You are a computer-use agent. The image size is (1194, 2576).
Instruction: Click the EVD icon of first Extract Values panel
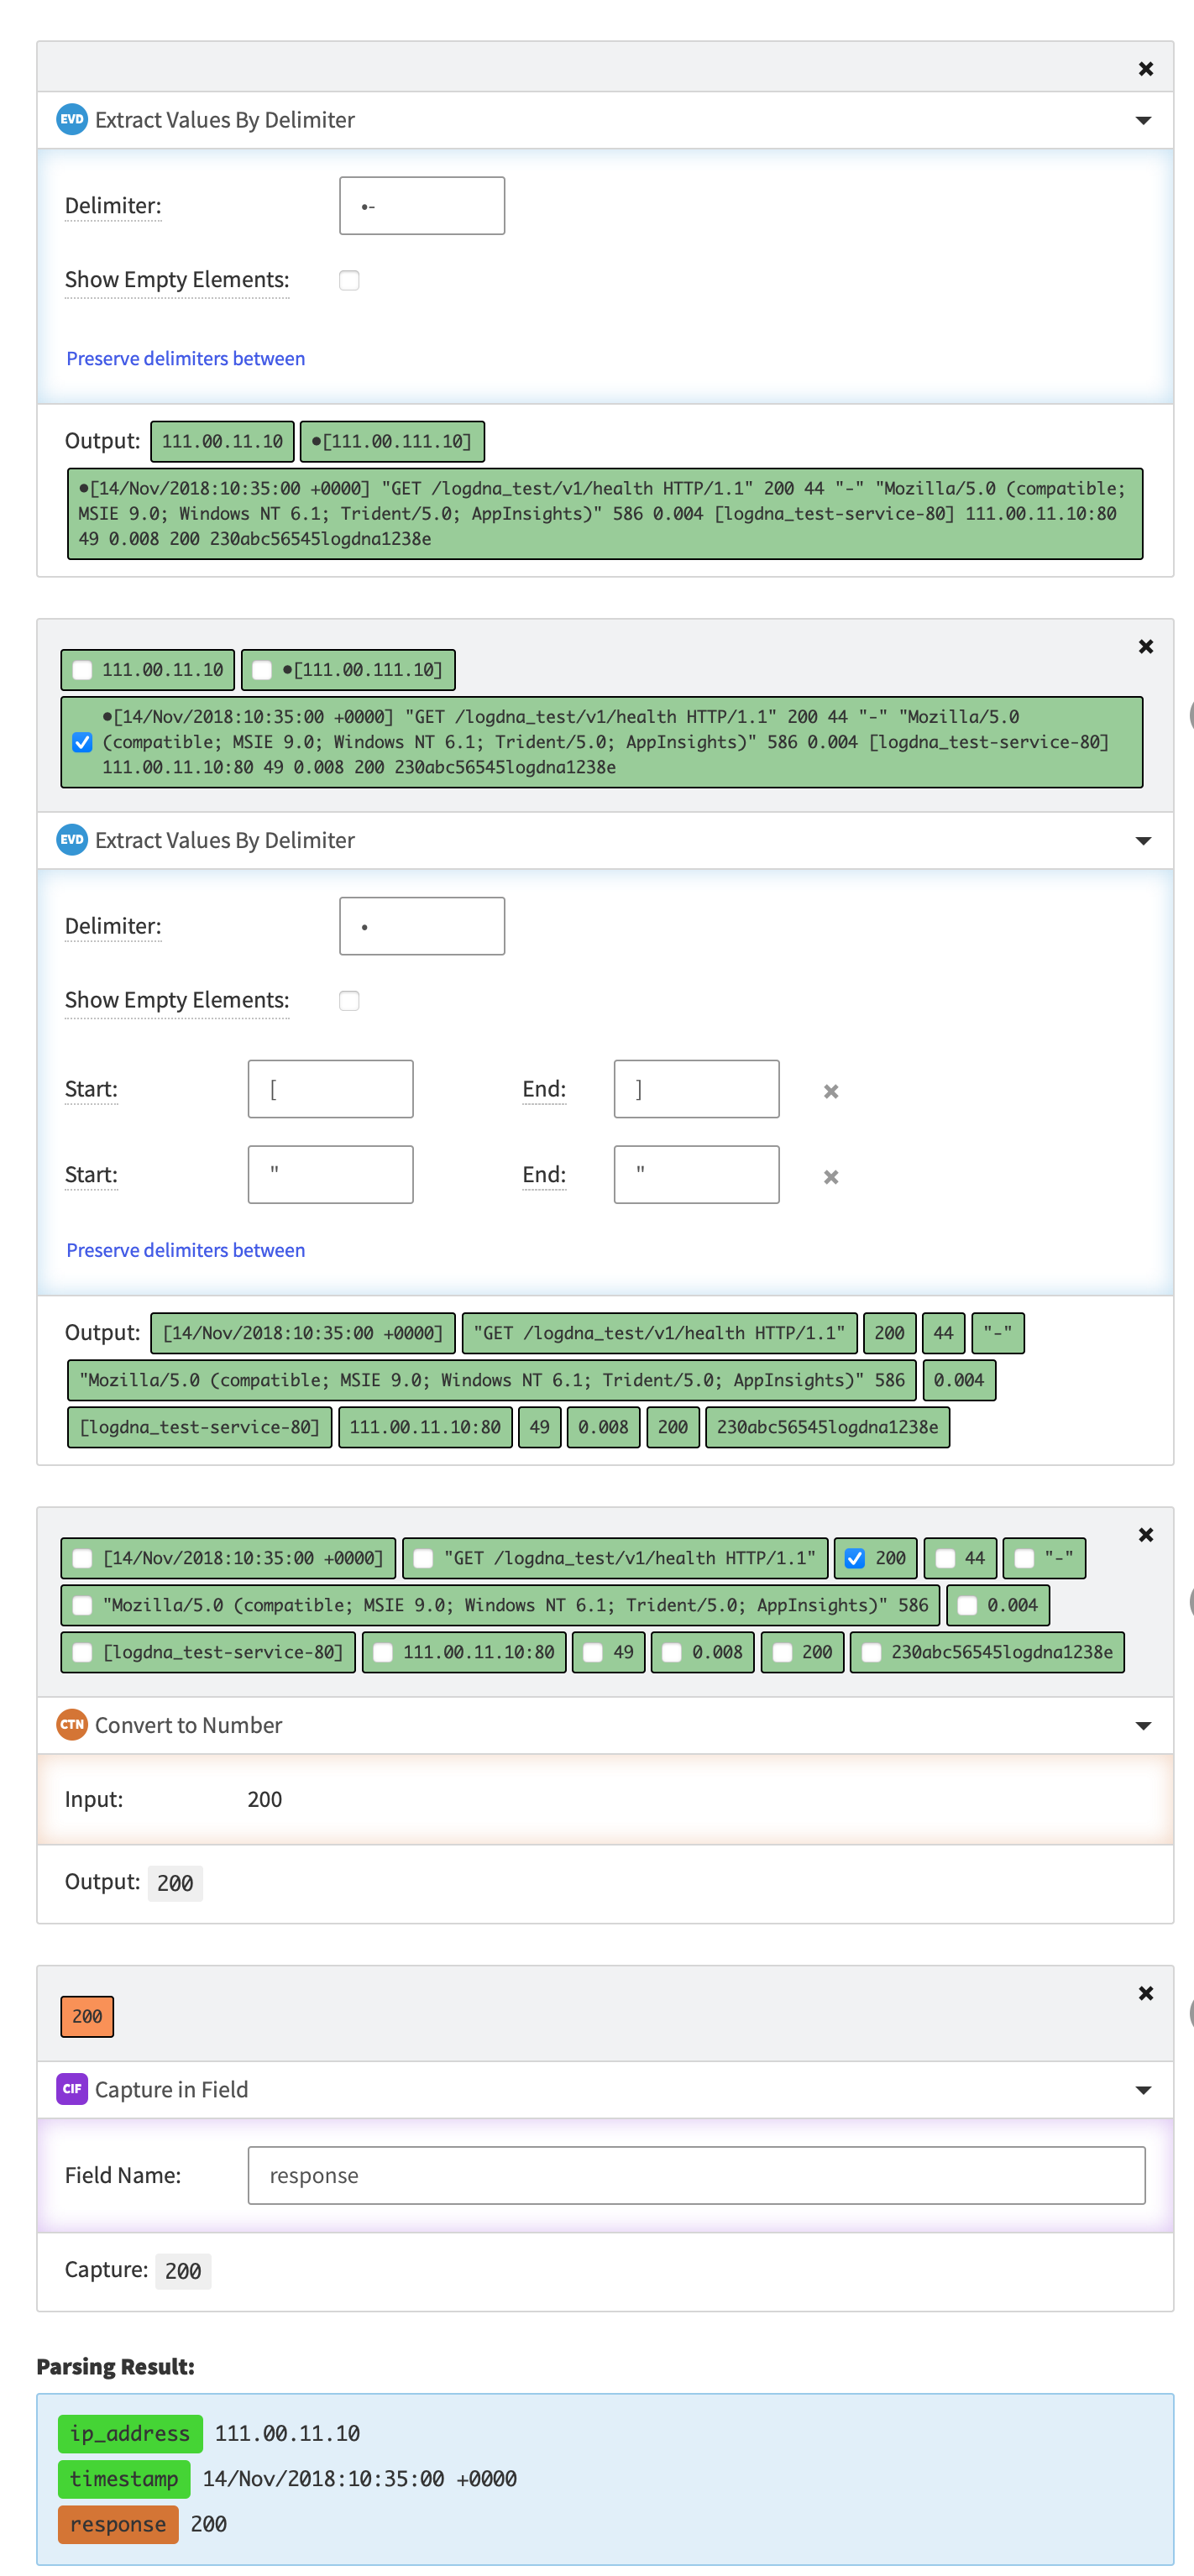(72, 119)
